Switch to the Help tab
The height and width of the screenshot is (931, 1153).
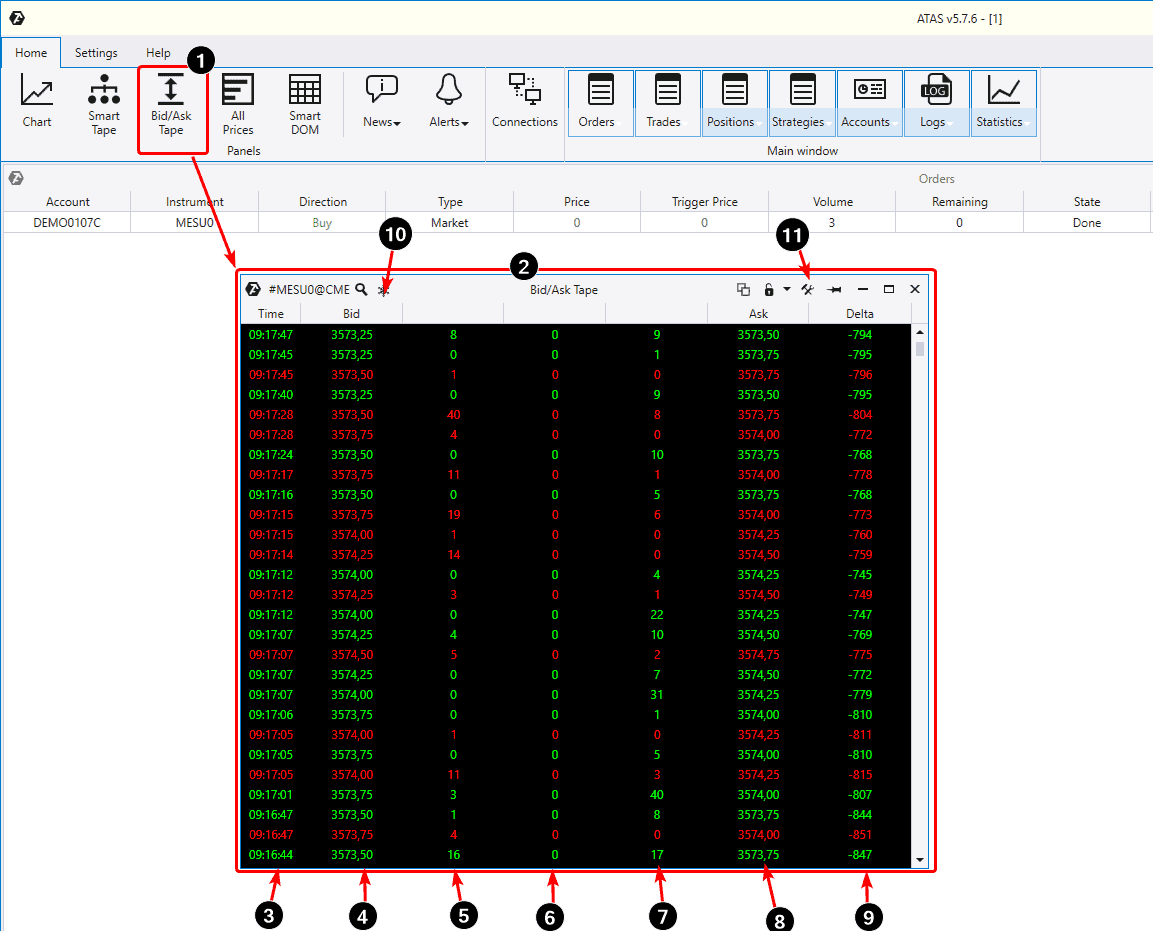[158, 53]
